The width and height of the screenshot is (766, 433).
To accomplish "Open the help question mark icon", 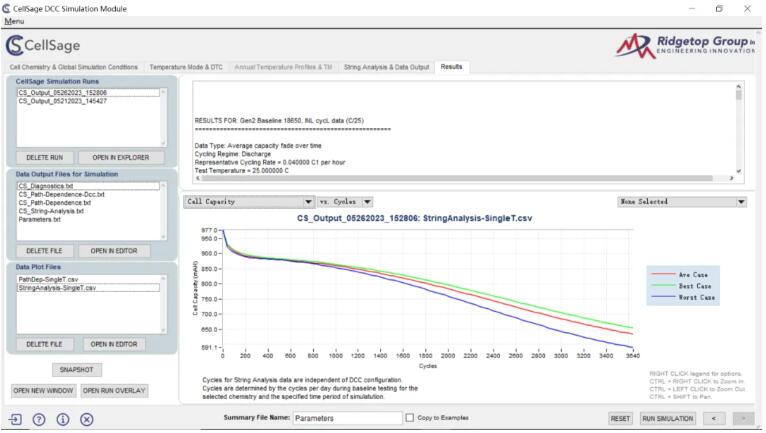I will coord(39,419).
